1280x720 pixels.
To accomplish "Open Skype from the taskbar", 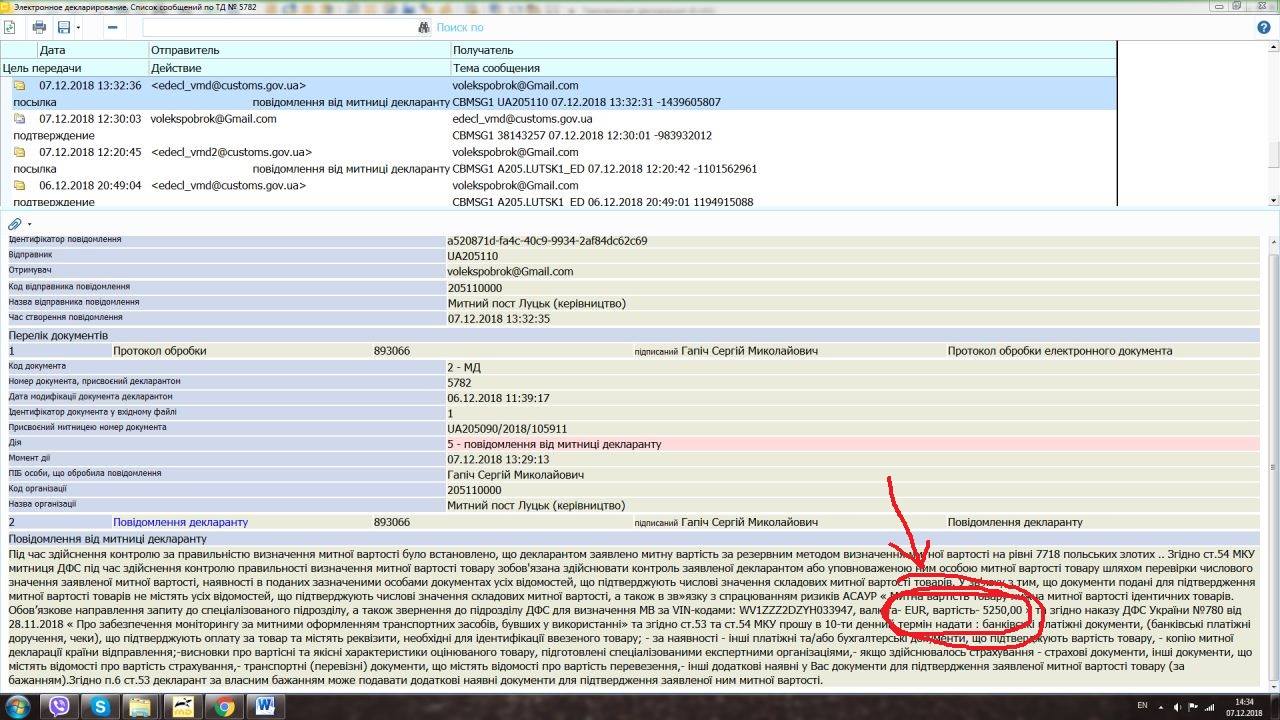I will [100, 707].
